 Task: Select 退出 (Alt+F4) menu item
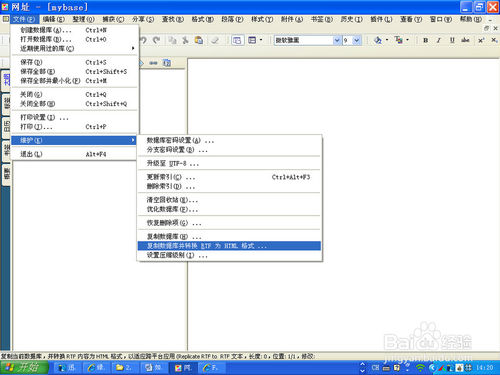pos(75,154)
